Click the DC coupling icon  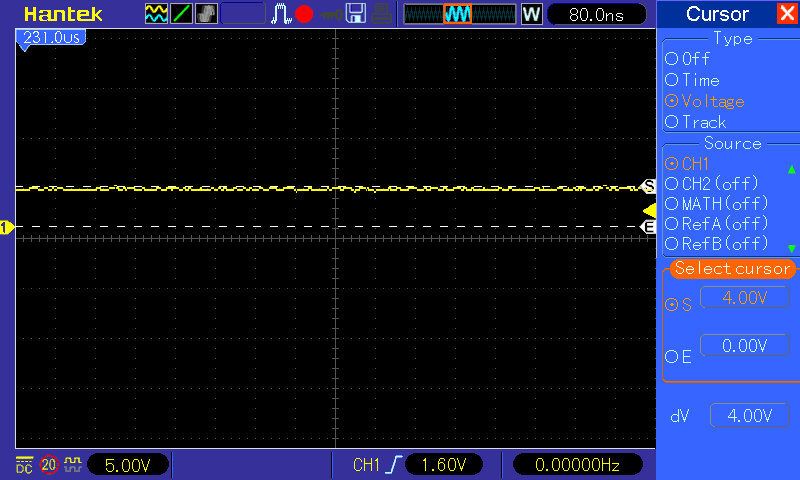24,465
